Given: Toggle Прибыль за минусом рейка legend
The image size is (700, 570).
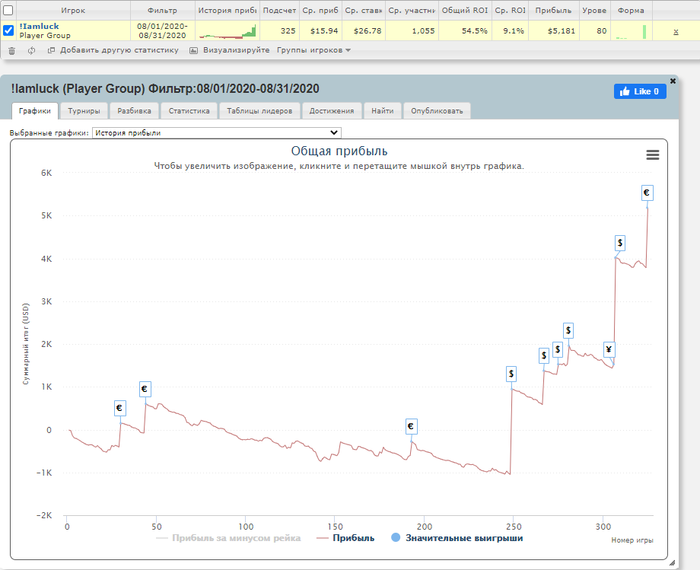Looking at the screenshot, I should [x=228, y=538].
